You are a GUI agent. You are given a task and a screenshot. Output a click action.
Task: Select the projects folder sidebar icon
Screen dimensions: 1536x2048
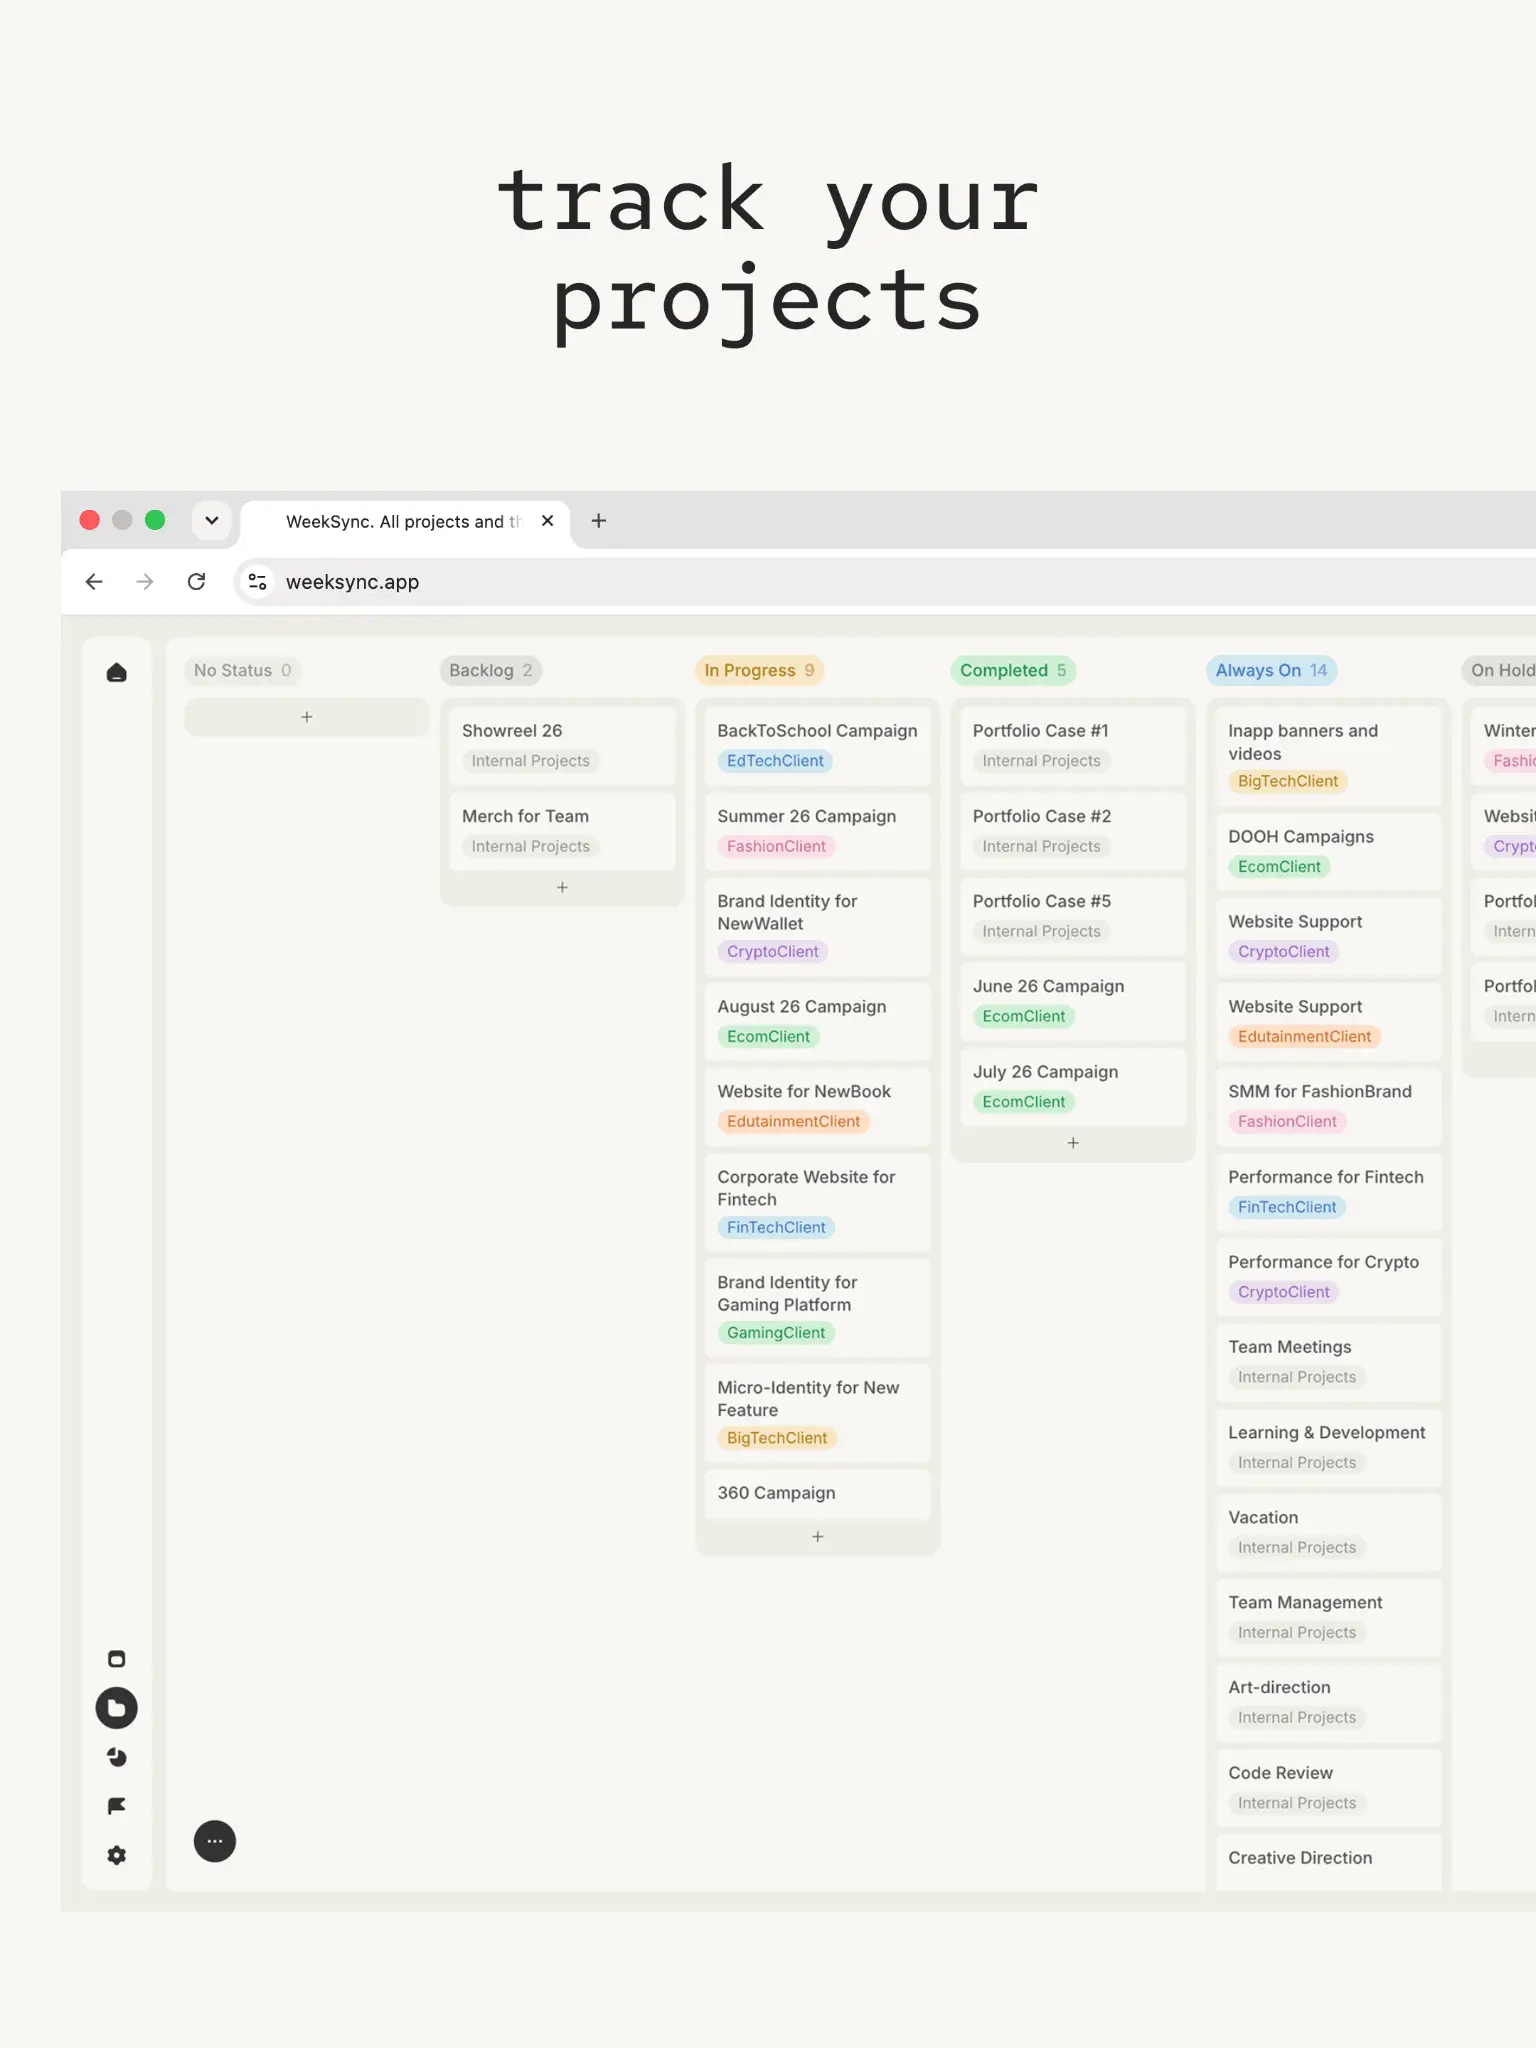pos(116,1708)
